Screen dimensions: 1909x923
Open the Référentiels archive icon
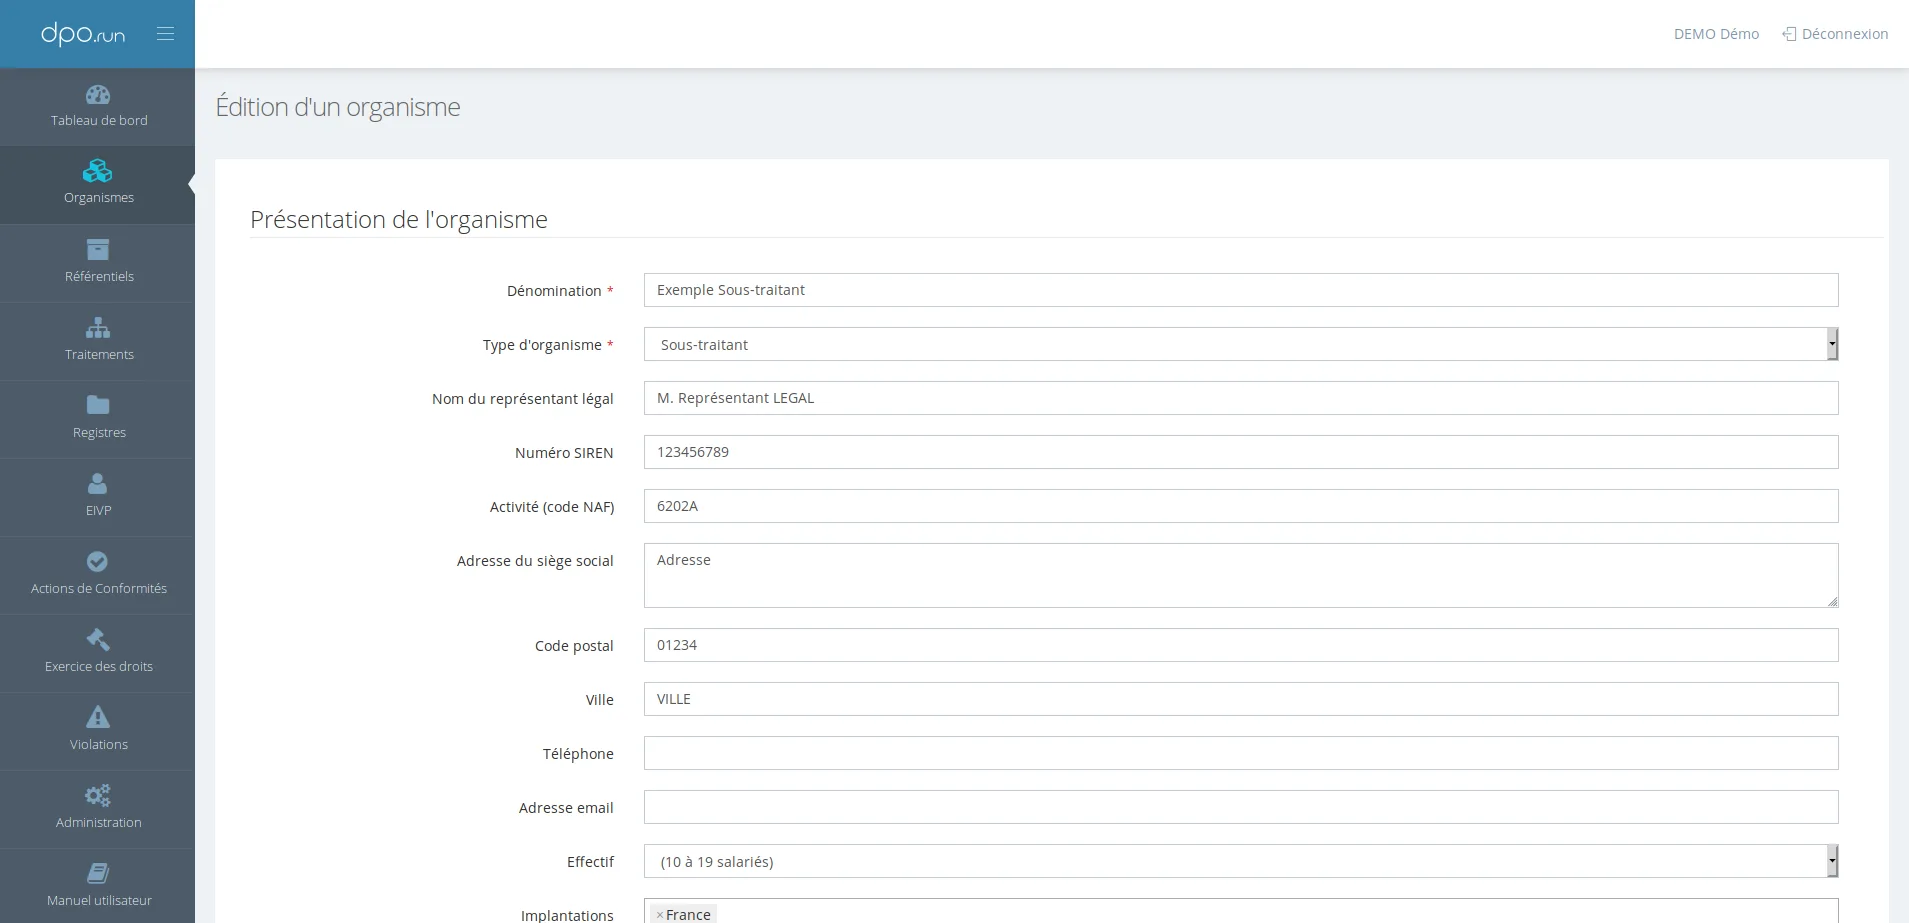(98, 249)
